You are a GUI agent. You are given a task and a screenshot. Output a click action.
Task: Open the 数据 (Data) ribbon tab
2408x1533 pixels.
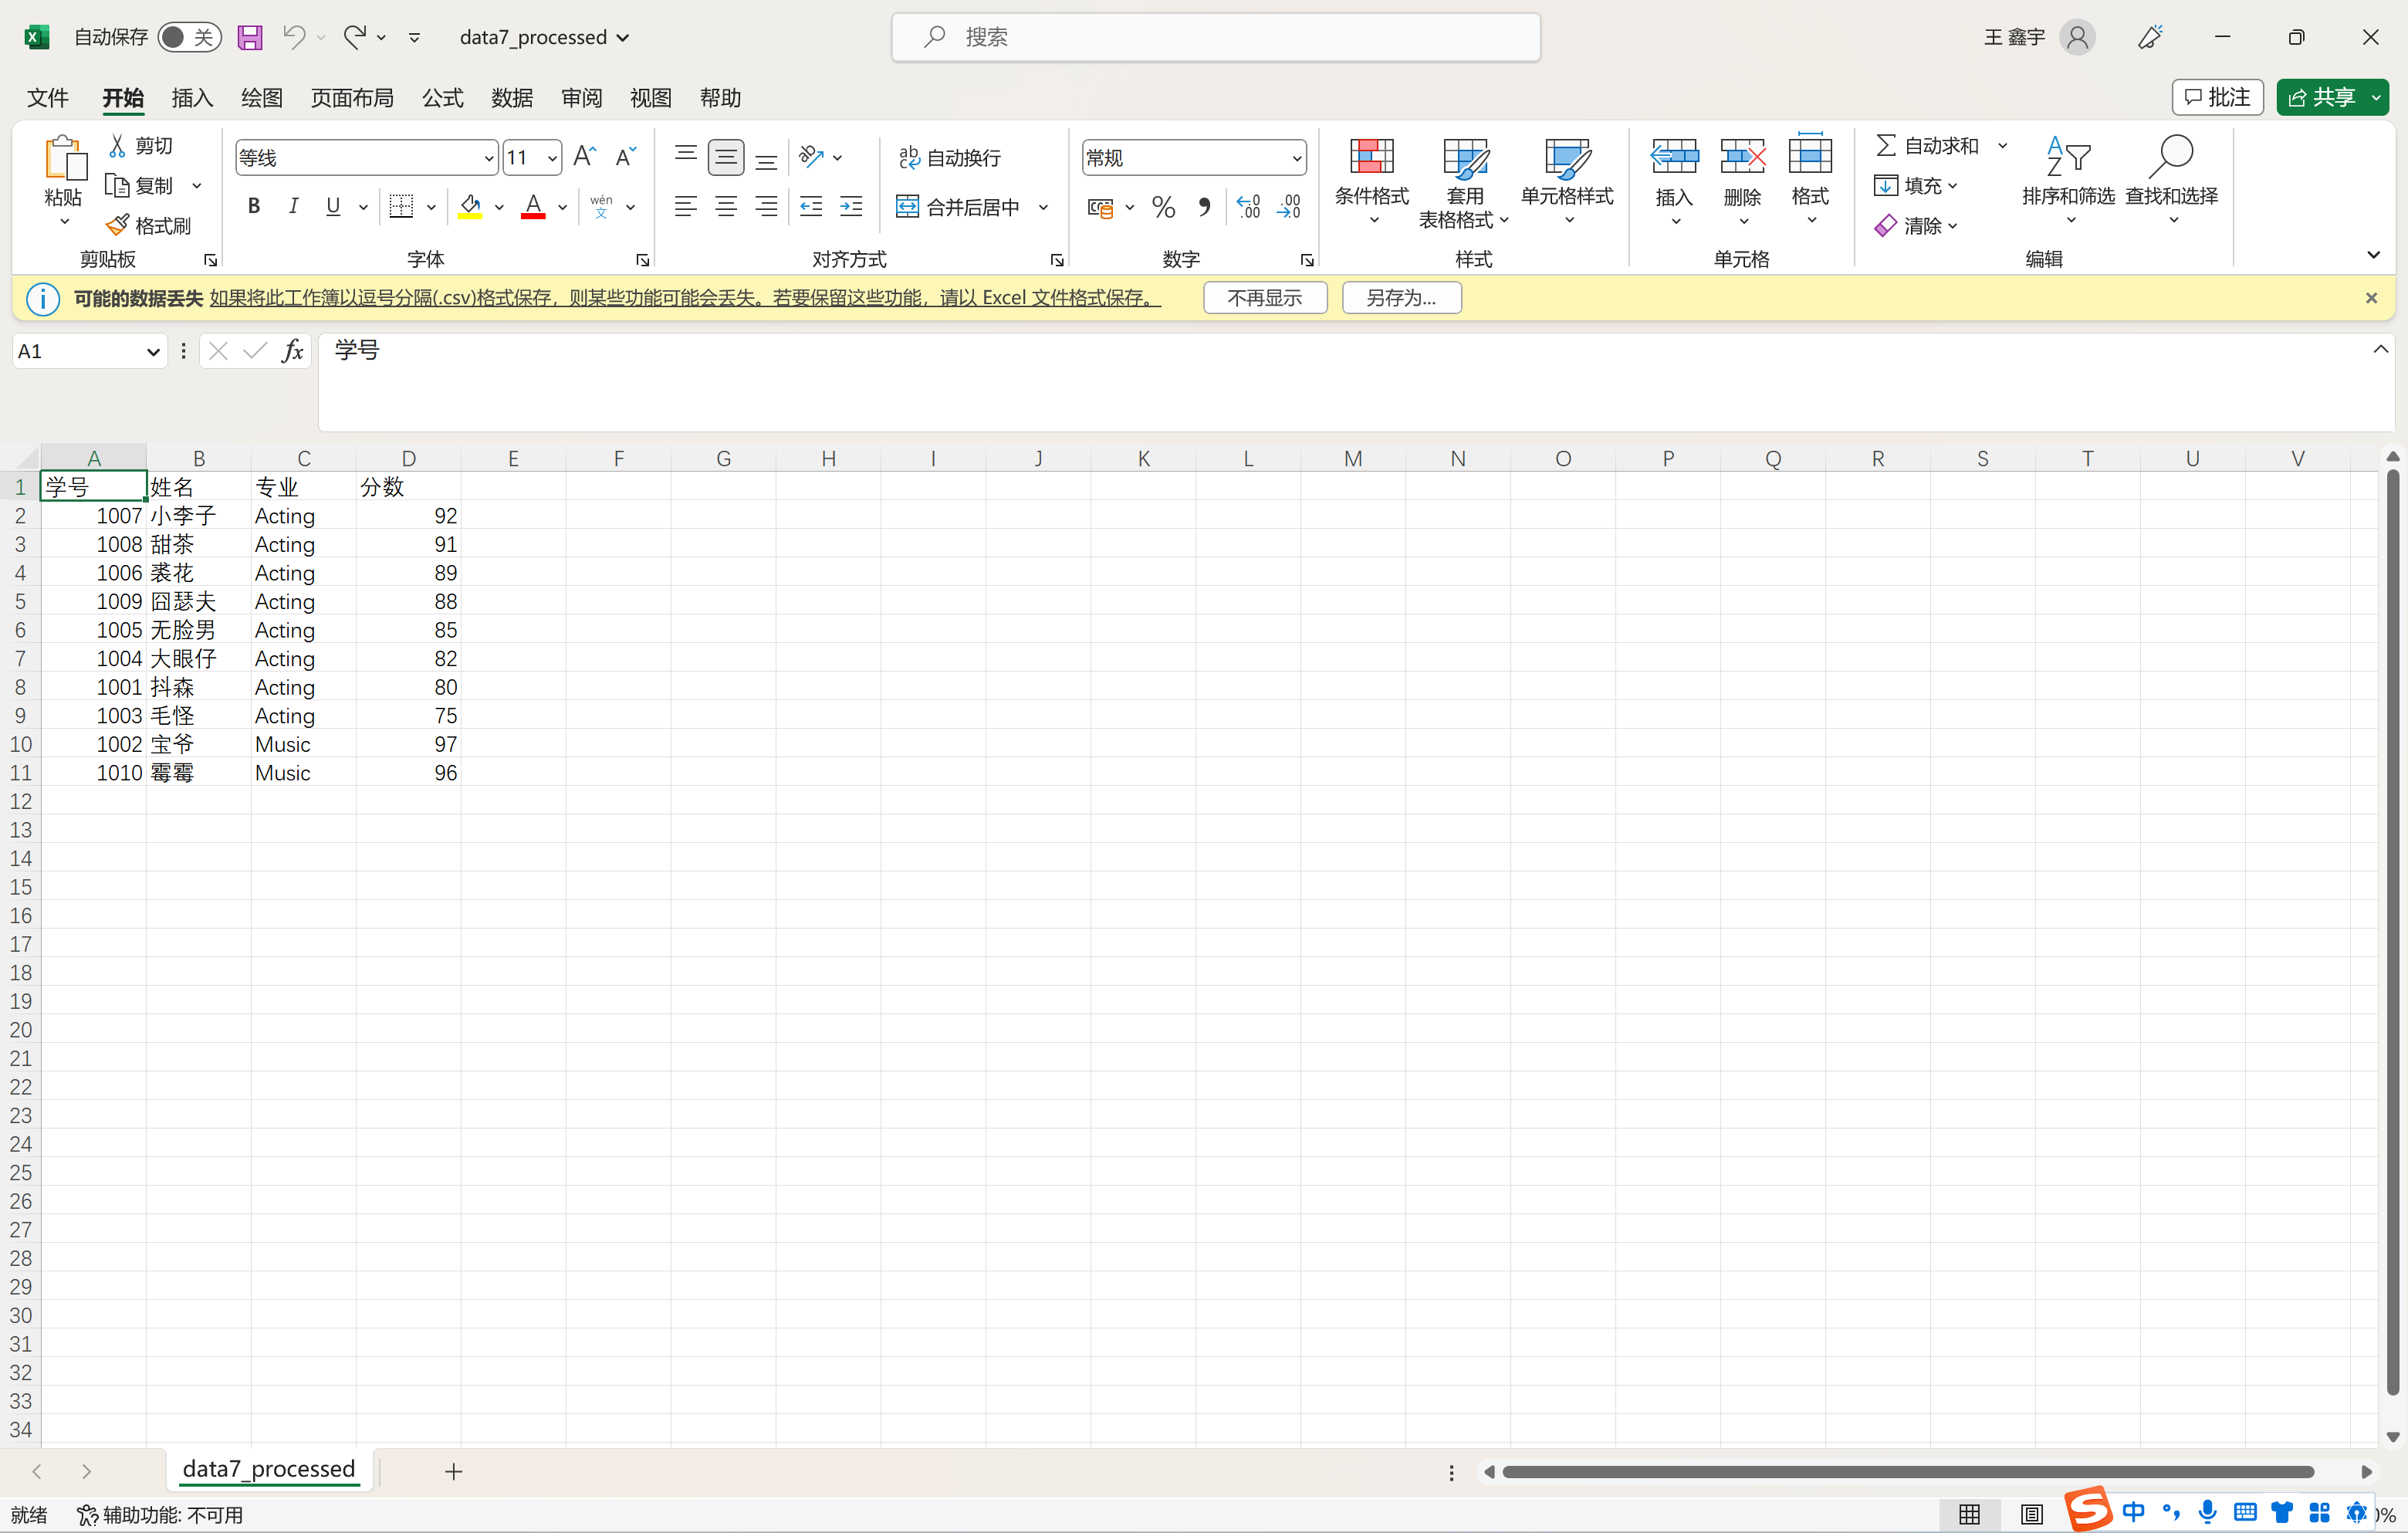tap(511, 97)
